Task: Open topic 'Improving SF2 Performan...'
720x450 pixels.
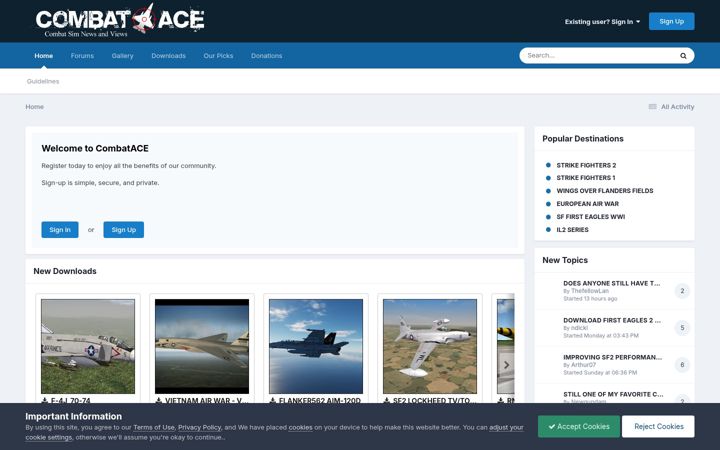Action: point(613,357)
